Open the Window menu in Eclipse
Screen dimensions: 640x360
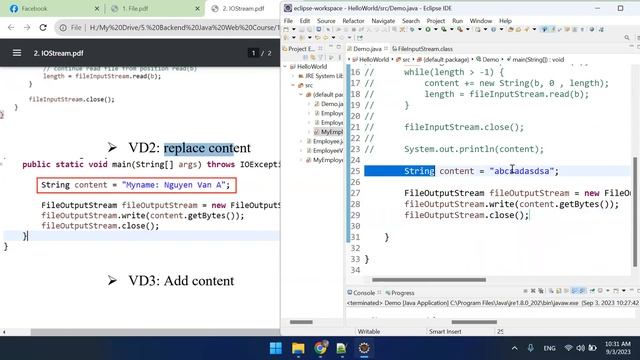click(481, 21)
